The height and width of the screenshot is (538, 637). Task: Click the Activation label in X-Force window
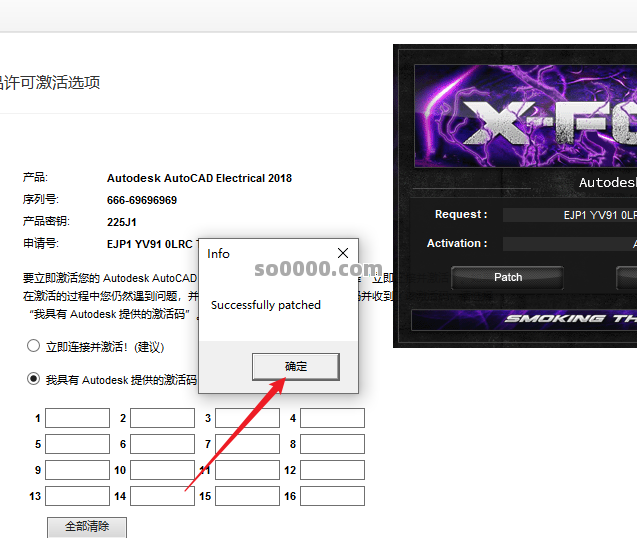click(457, 243)
